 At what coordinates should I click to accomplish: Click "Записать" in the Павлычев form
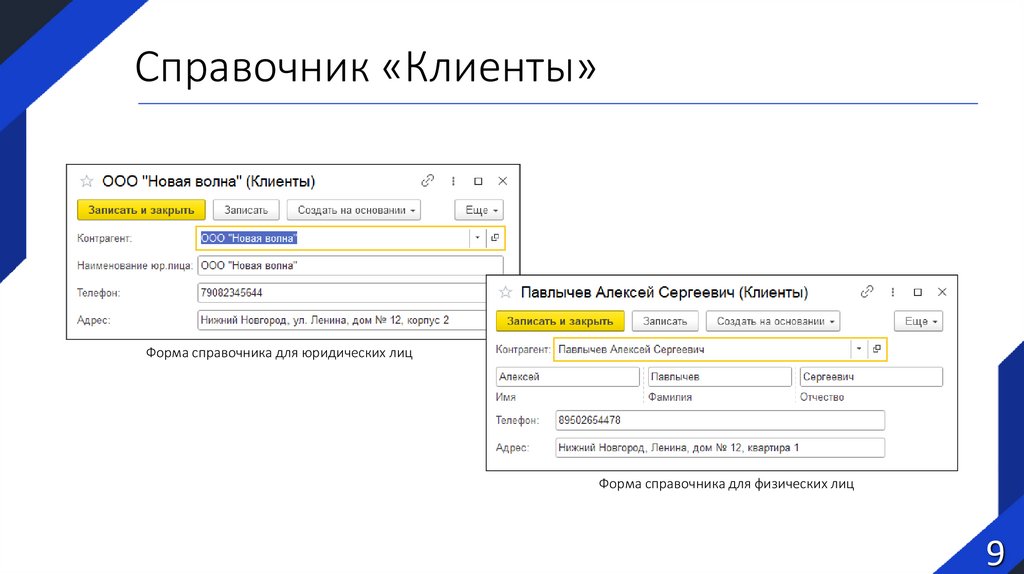(665, 321)
